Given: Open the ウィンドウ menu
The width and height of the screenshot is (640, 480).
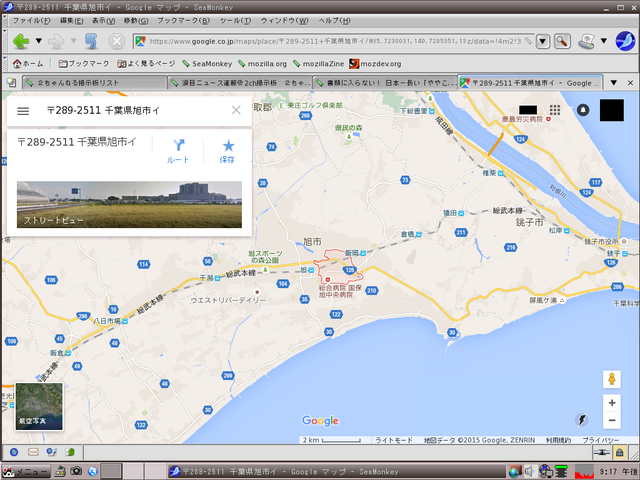Looking at the screenshot, I should (284, 20).
